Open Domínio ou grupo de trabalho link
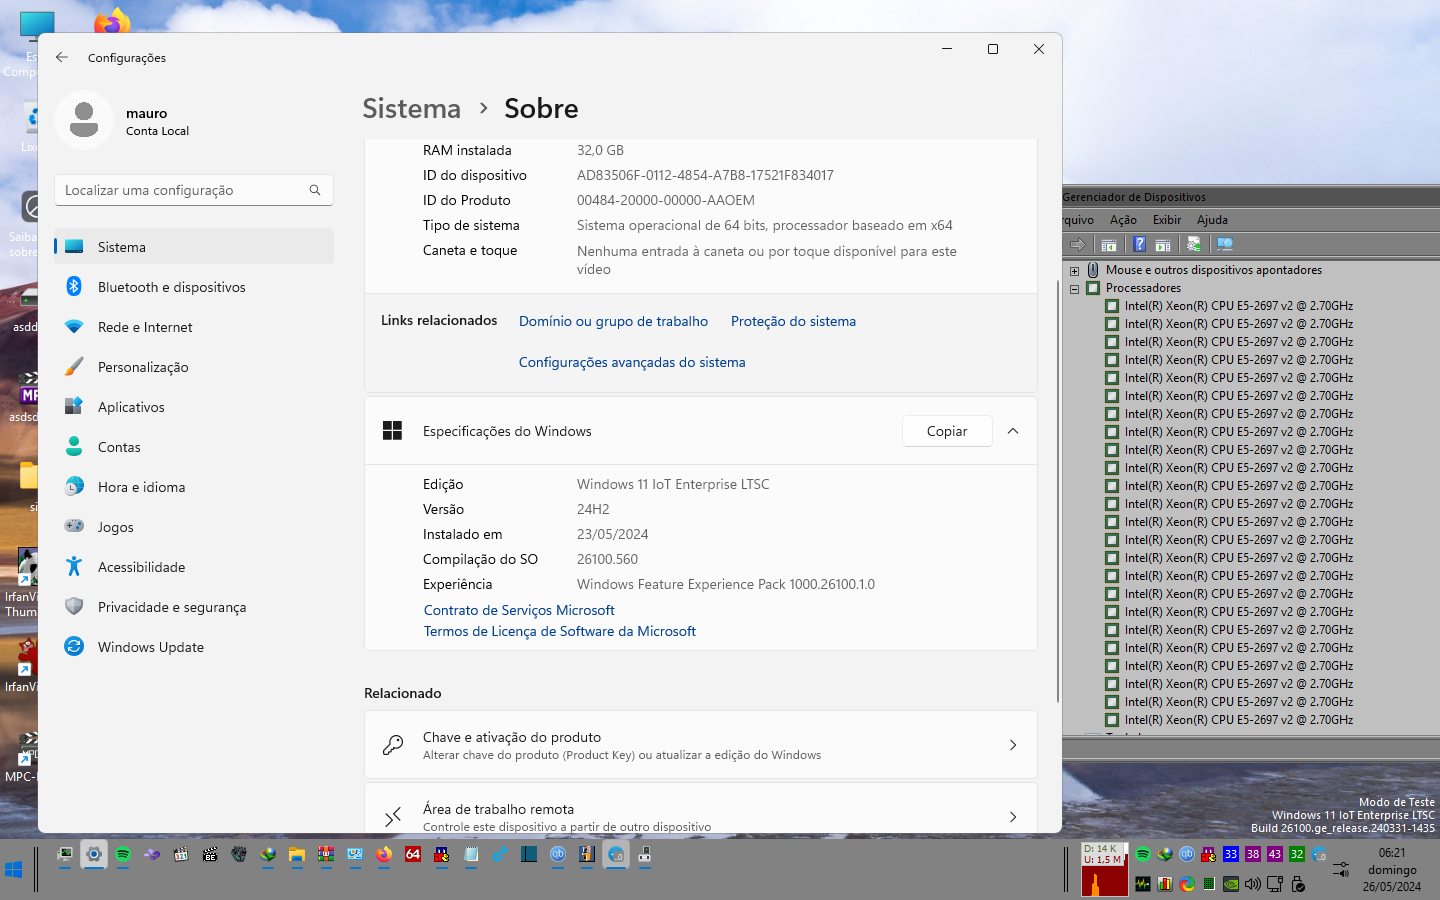1440x900 pixels. coord(613,321)
